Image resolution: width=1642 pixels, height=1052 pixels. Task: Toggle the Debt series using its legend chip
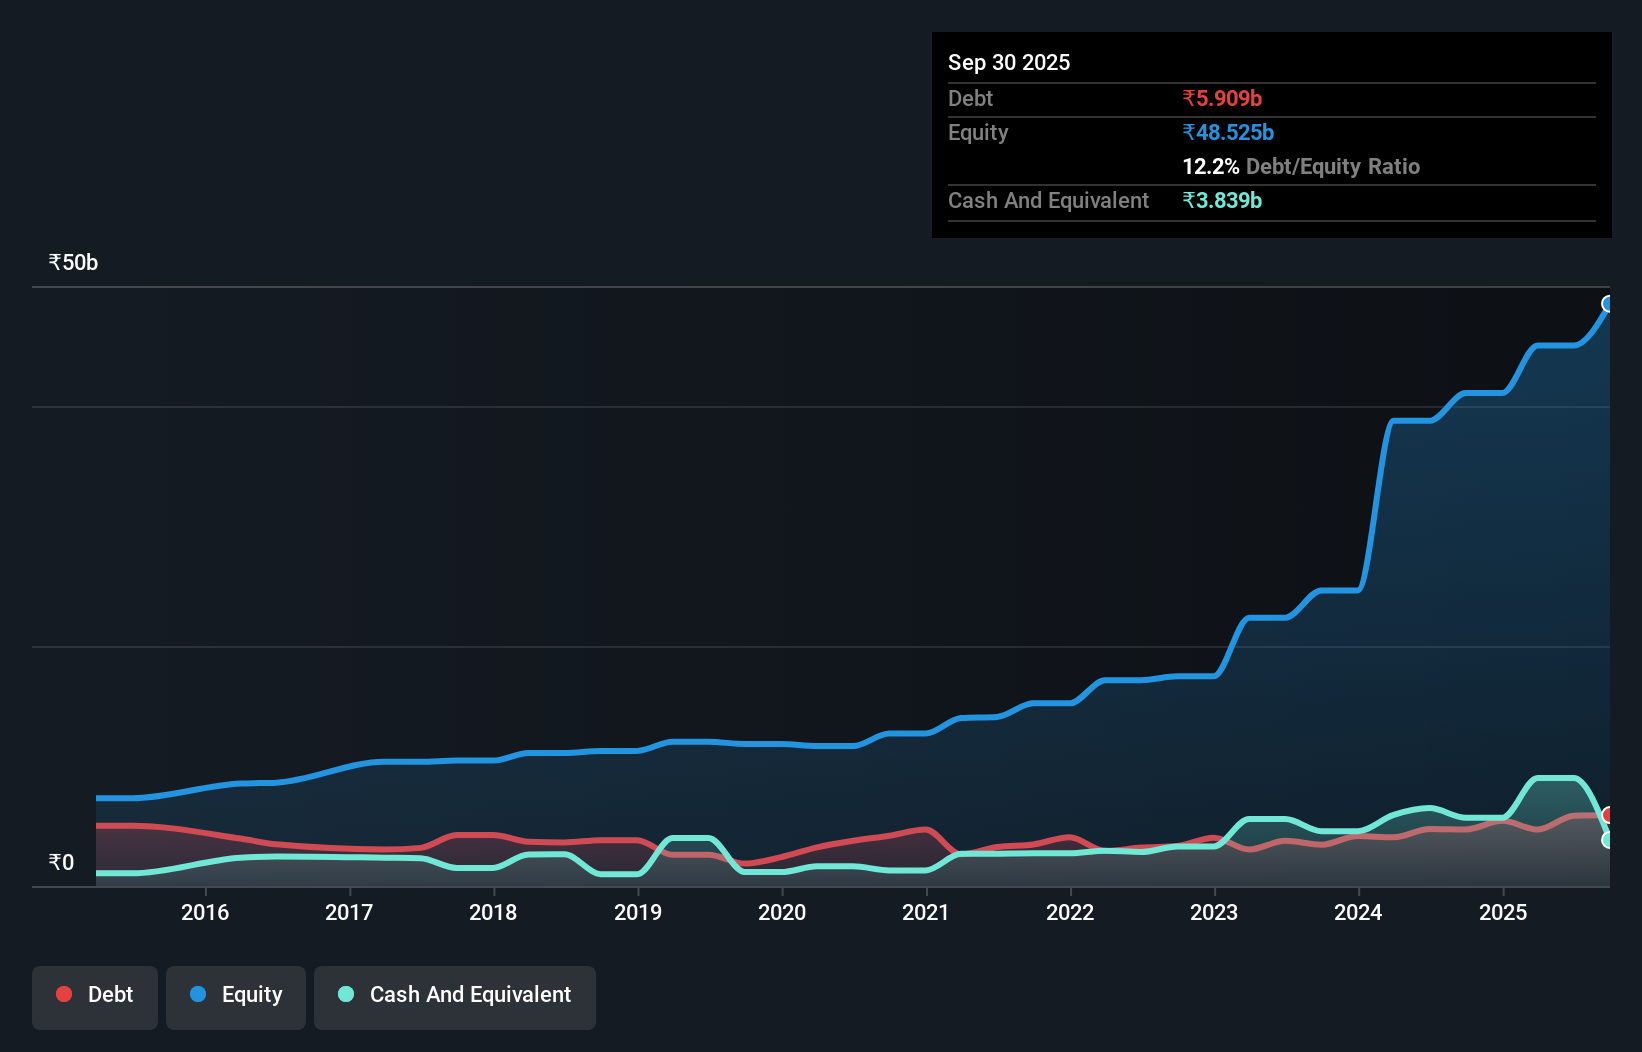(x=95, y=996)
